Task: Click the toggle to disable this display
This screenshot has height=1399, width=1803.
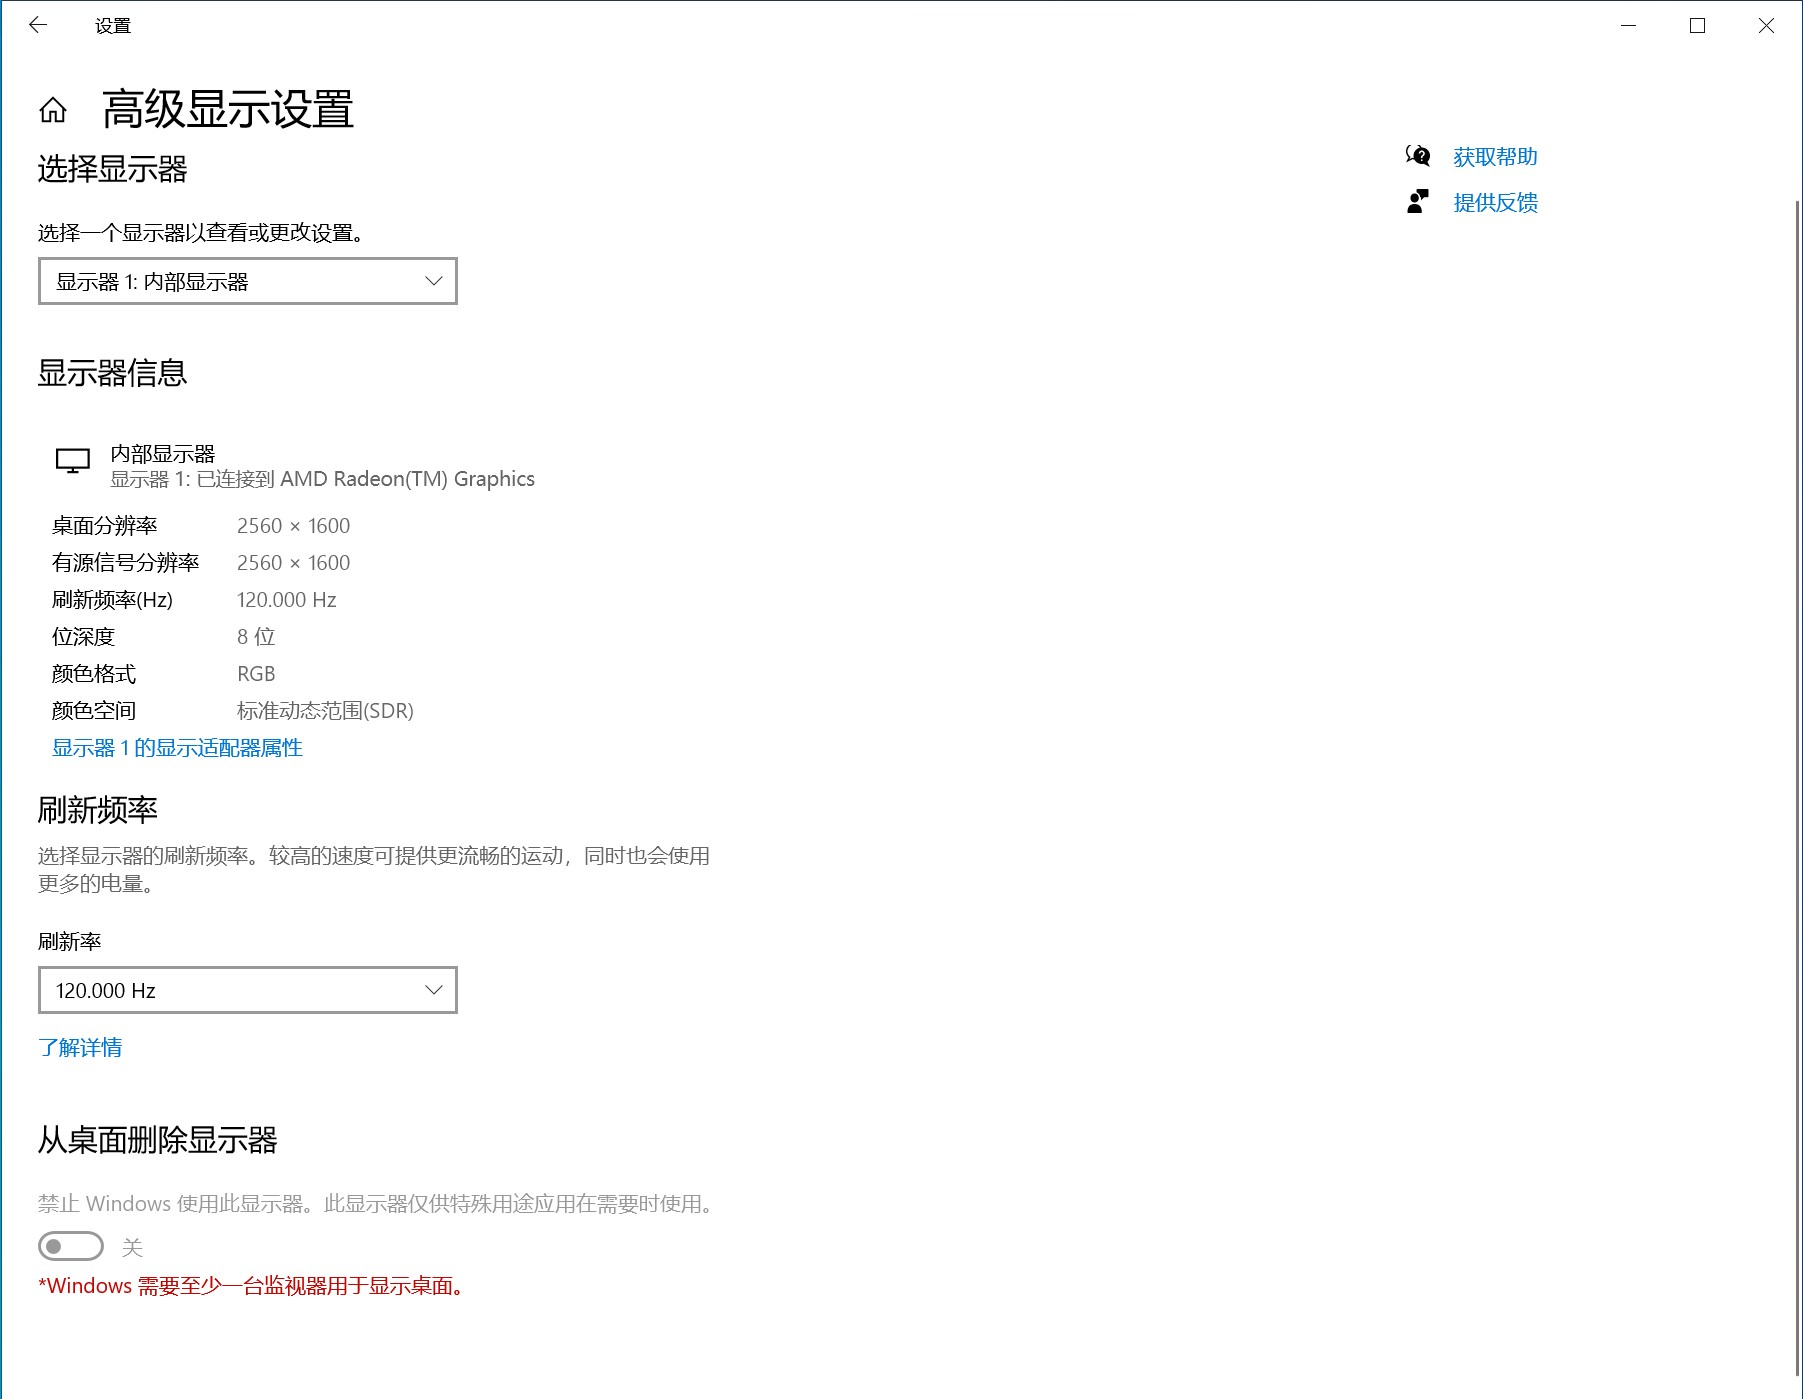Action: pyautogui.click(x=72, y=1247)
